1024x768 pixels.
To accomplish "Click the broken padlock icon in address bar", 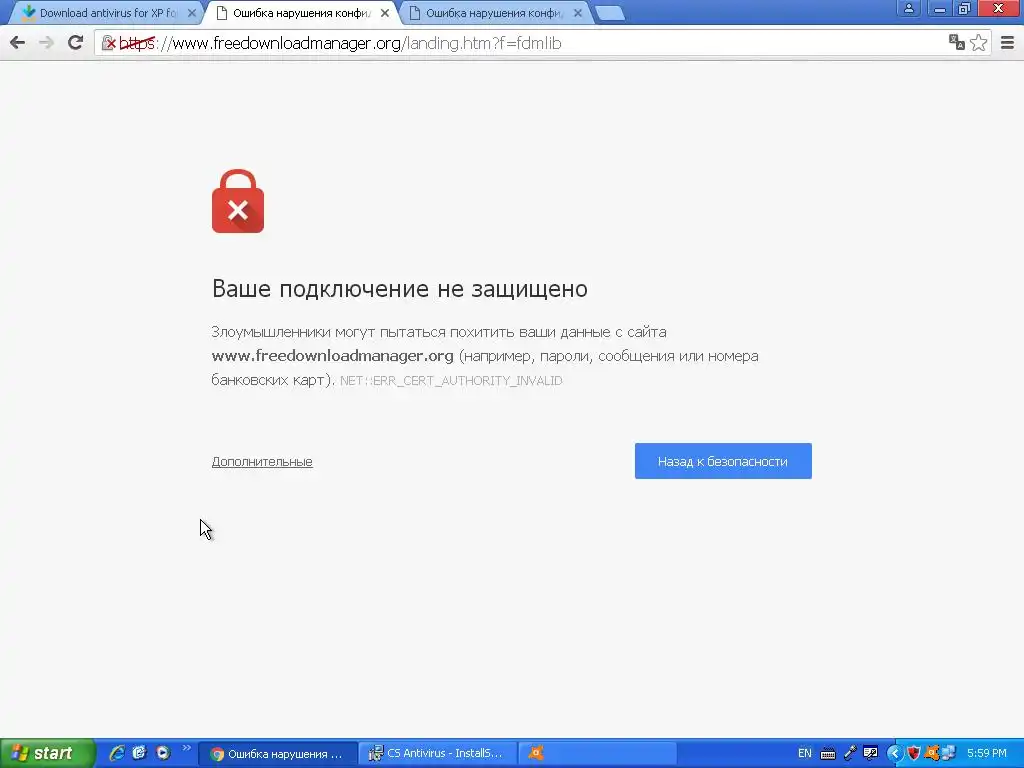I will pos(109,43).
